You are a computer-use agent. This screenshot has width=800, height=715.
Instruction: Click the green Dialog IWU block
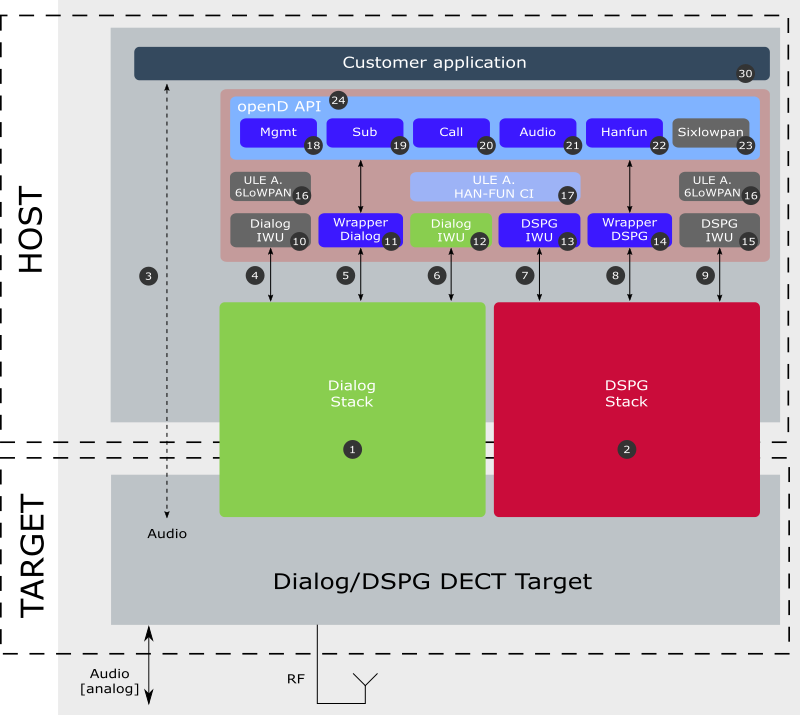pyautogui.click(x=451, y=230)
